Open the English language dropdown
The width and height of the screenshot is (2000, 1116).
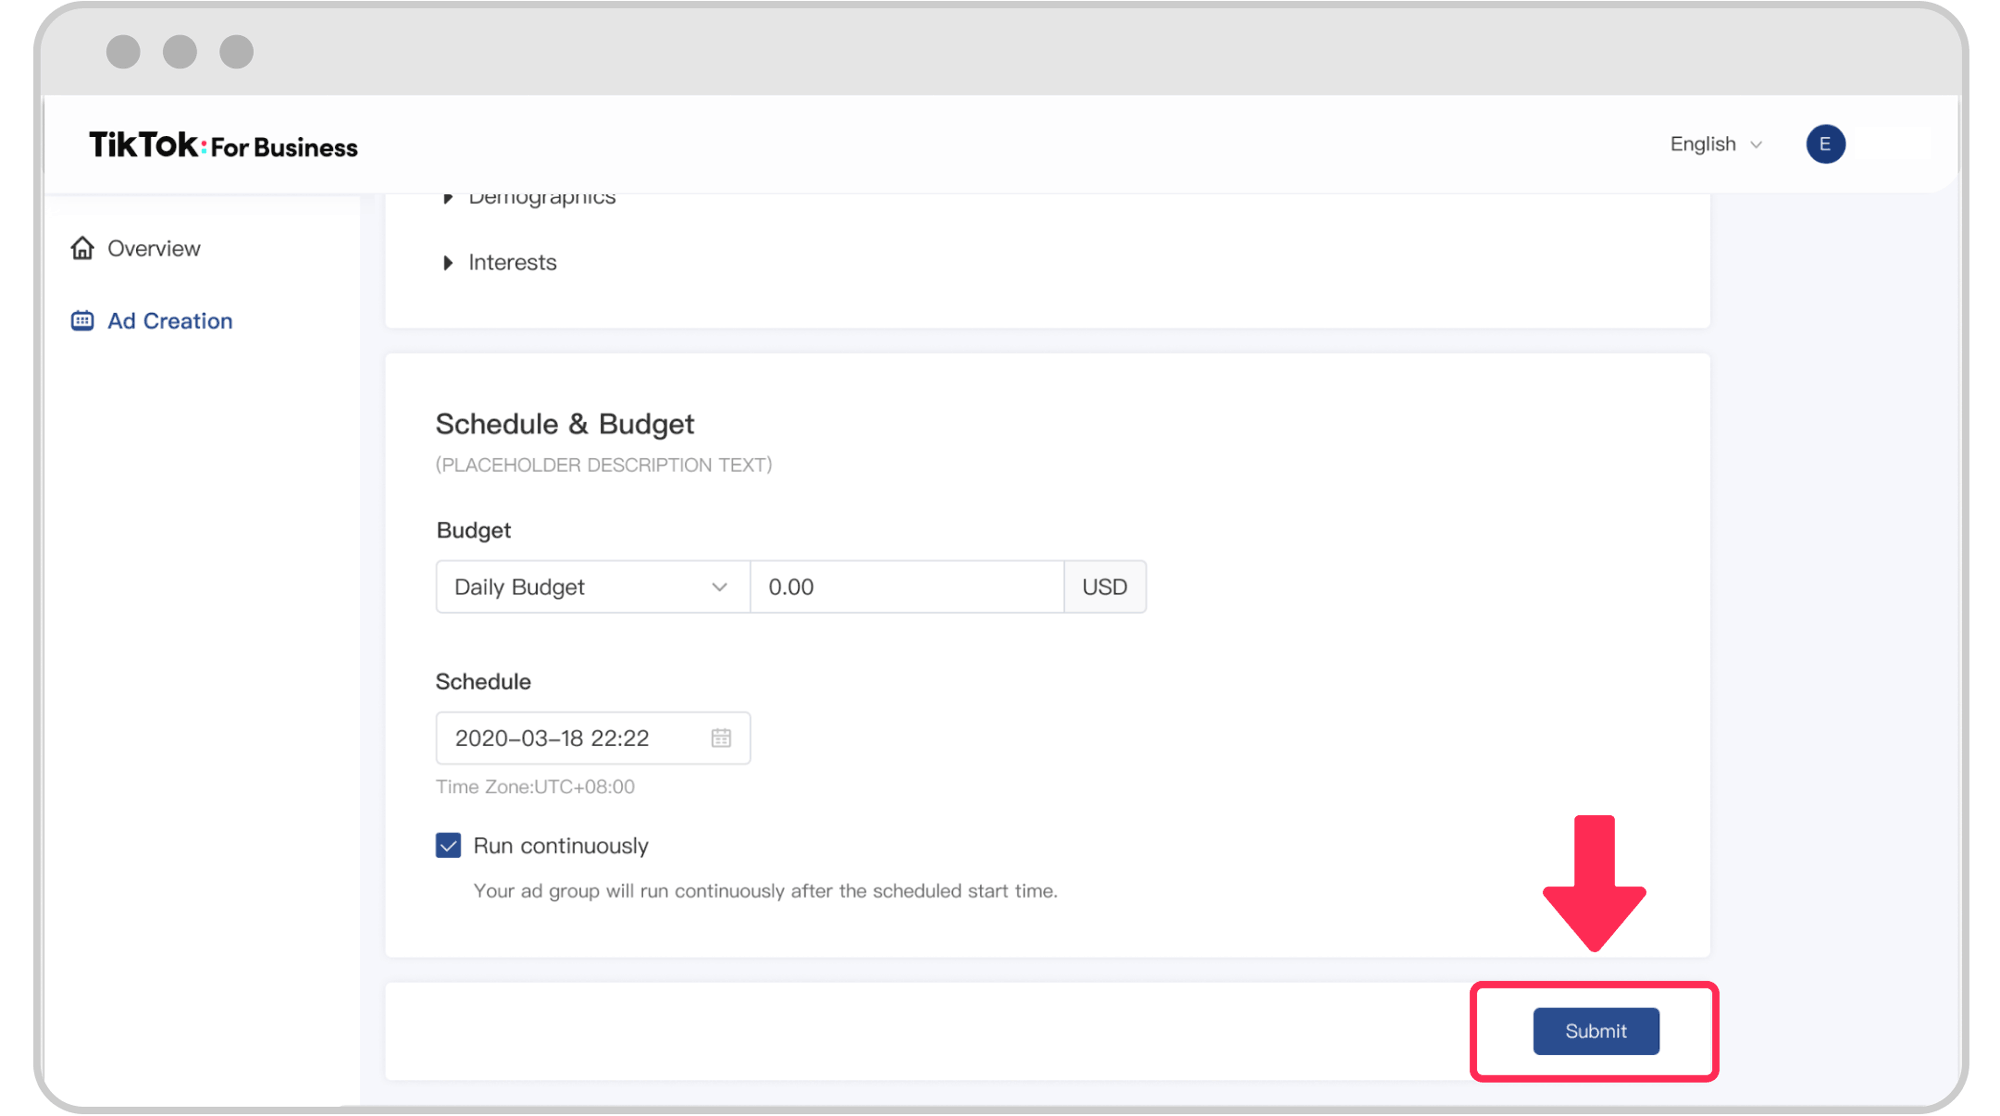point(1715,144)
